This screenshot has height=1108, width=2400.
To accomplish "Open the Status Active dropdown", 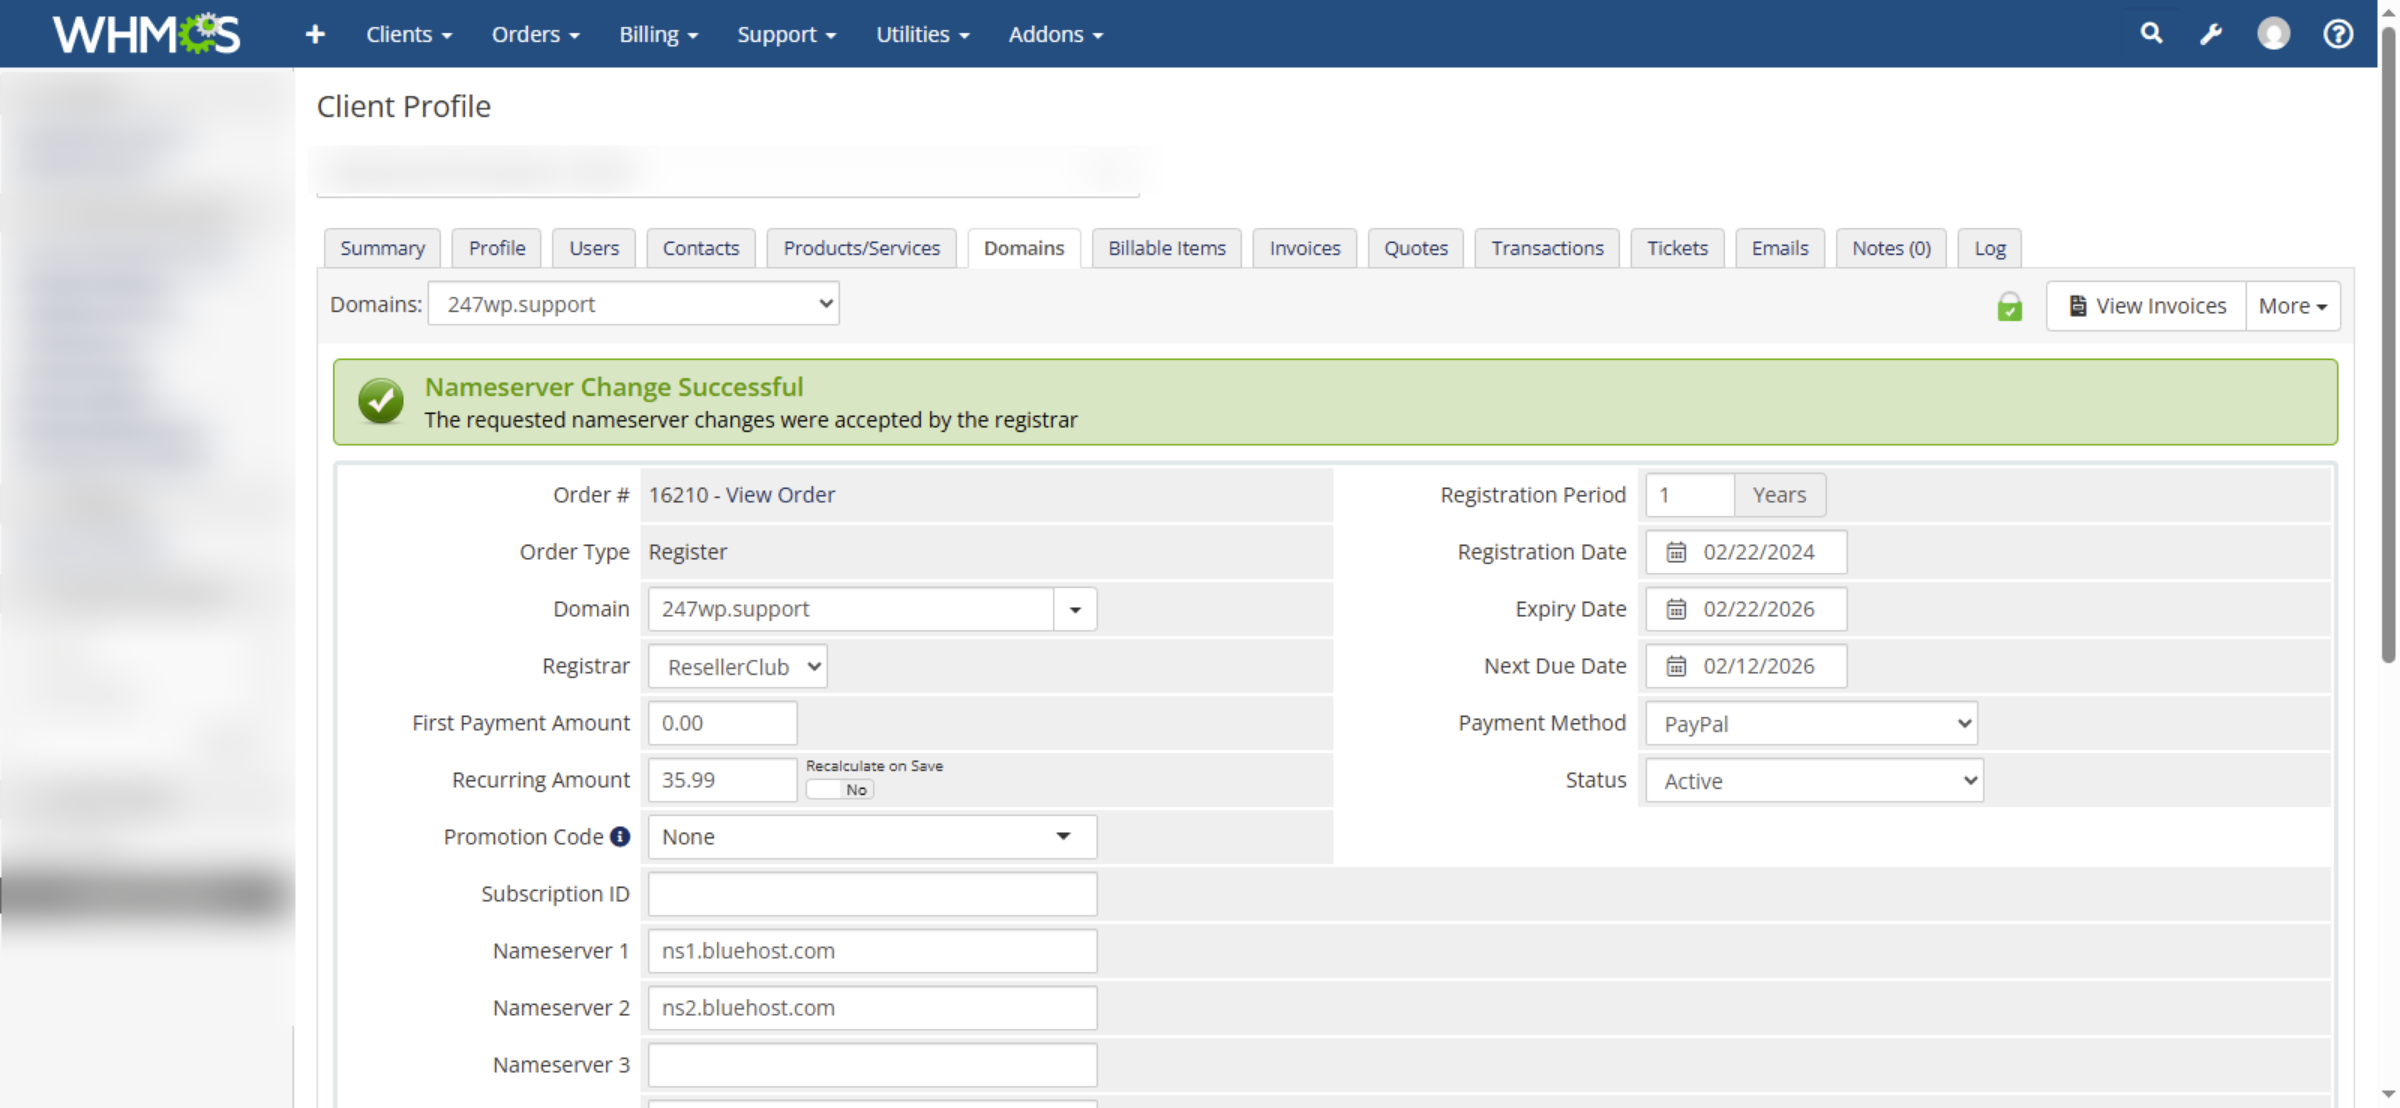I will point(1814,781).
